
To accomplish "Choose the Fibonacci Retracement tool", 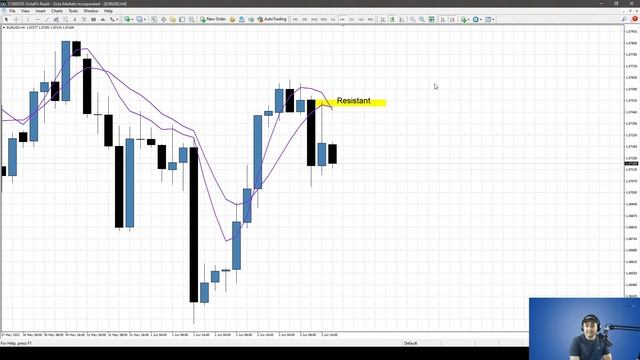I will click(65, 19).
